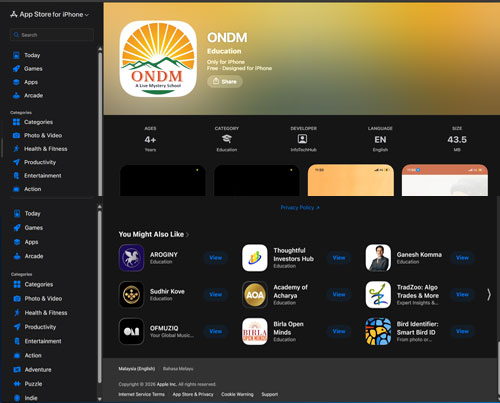
Task: Click the Indie category icon
Action: 17,398
